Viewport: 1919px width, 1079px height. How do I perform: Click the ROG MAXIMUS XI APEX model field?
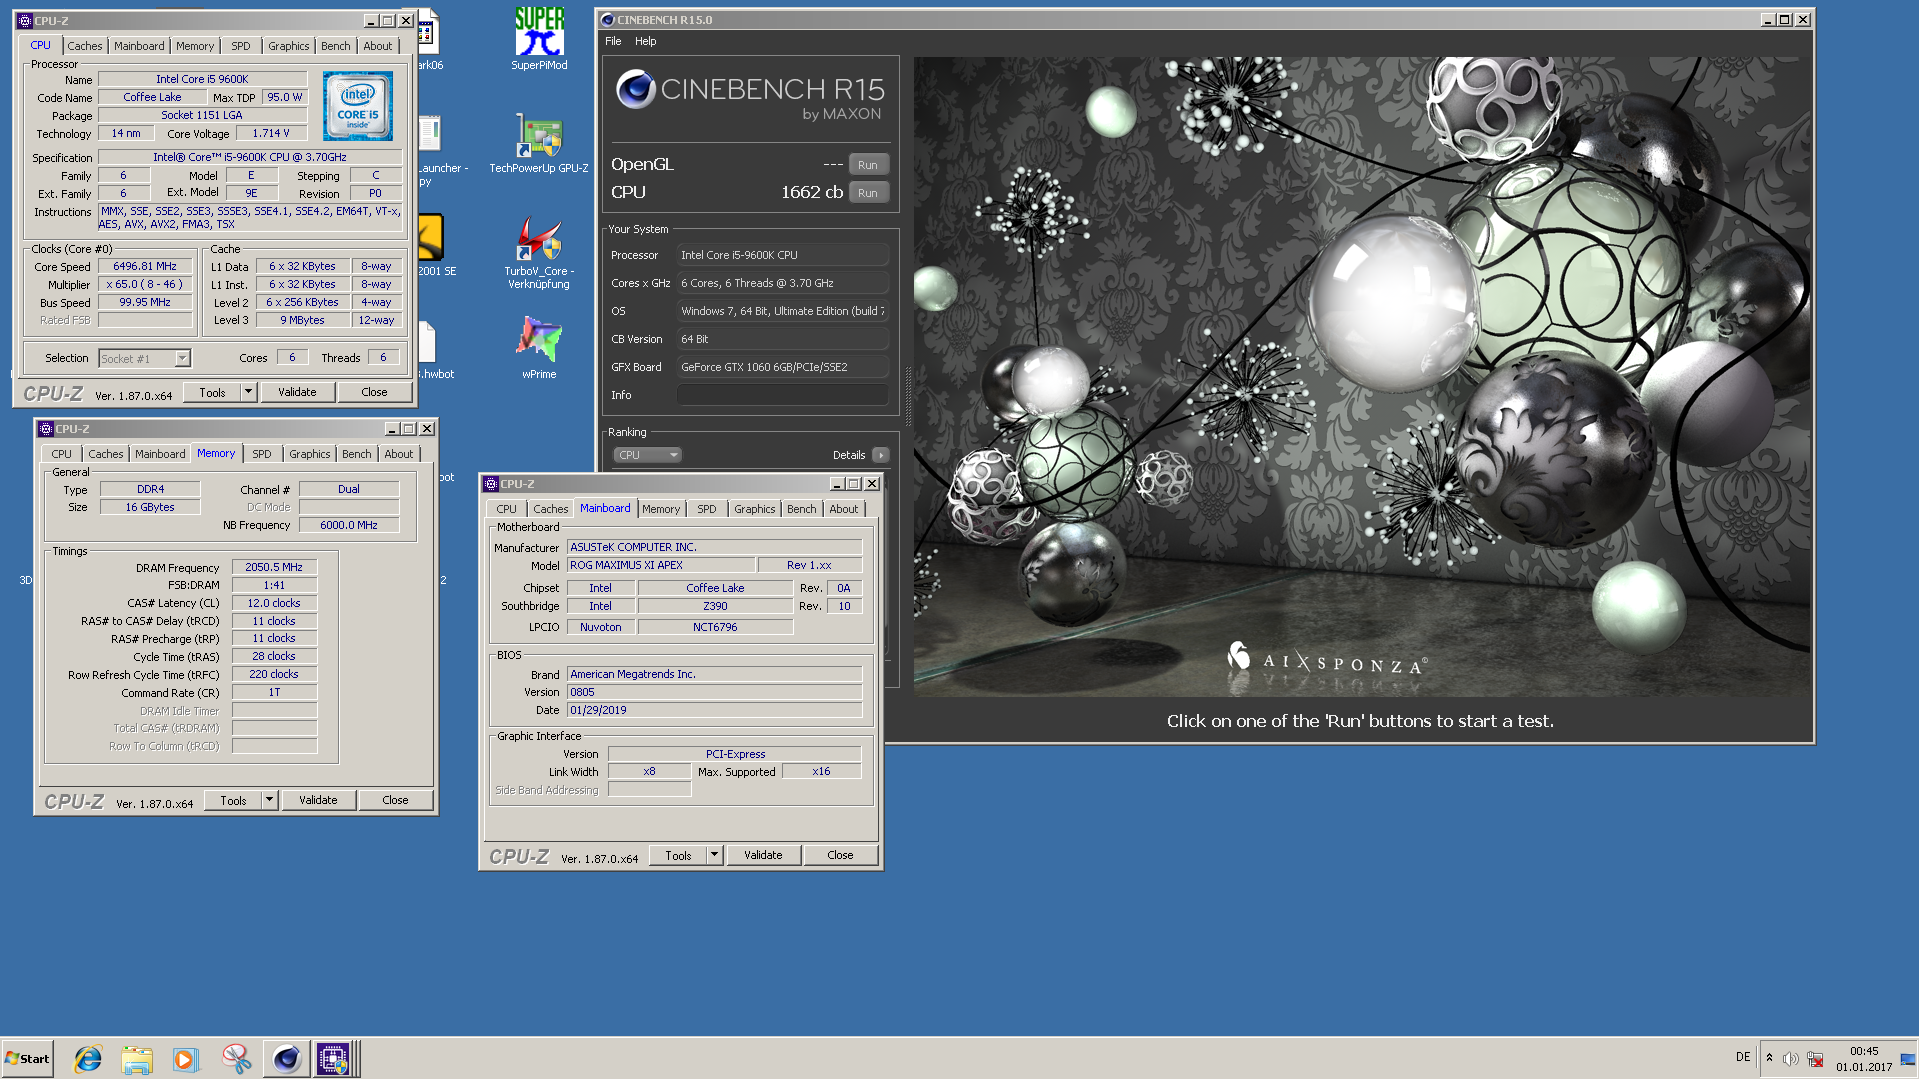click(x=661, y=565)
